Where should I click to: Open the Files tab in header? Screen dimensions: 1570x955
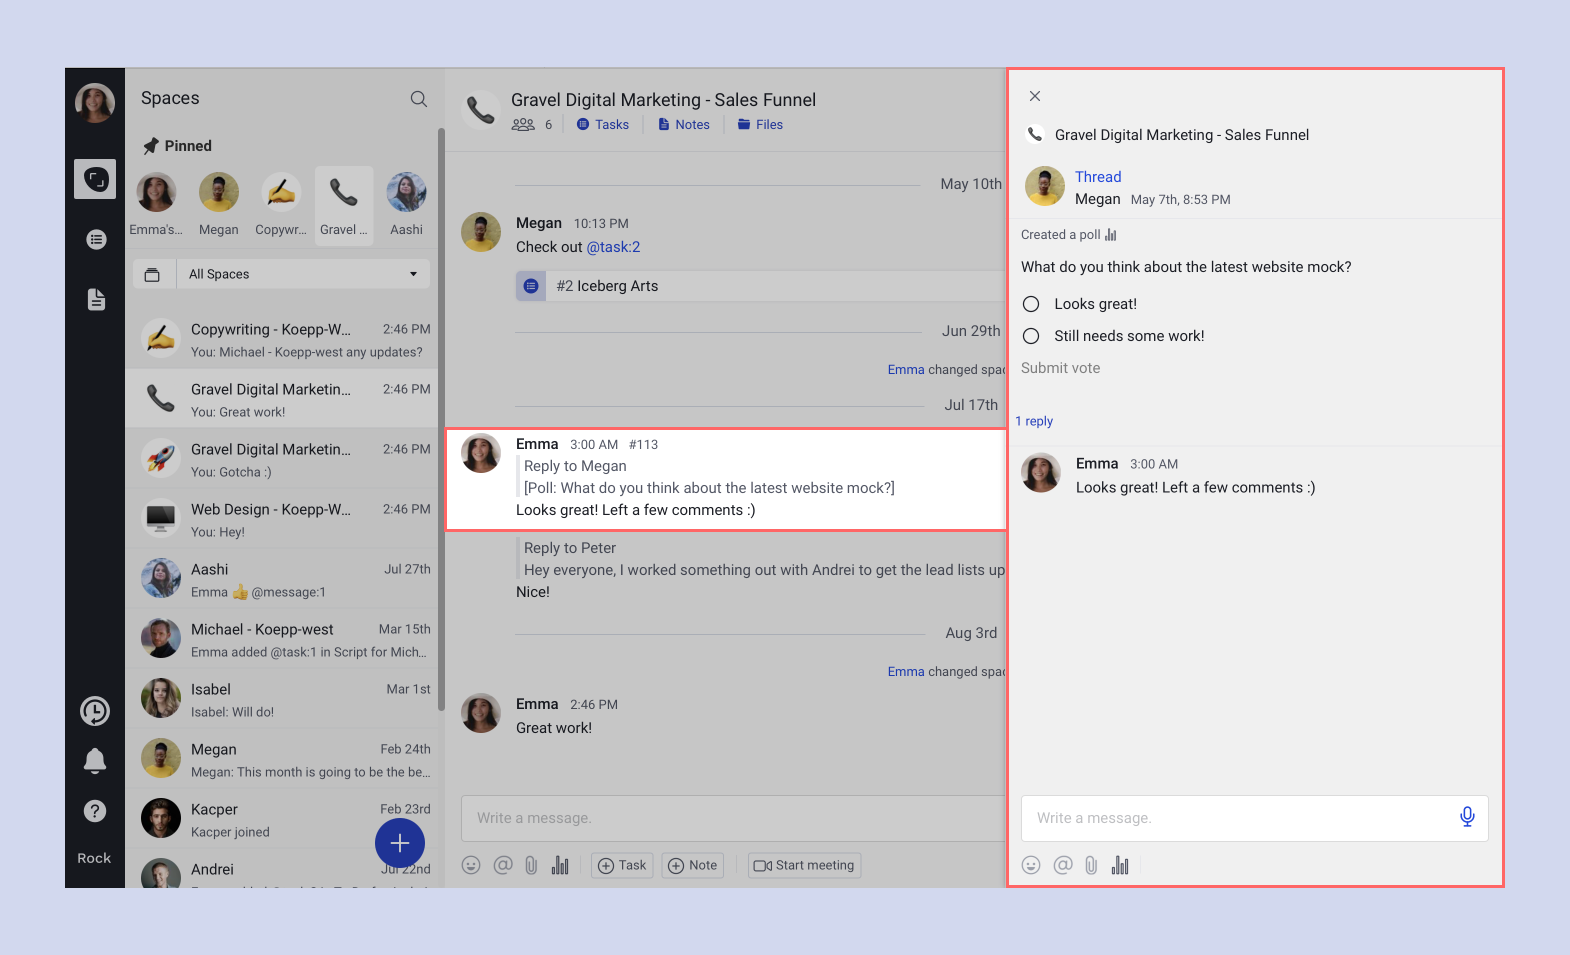(760, 125)
